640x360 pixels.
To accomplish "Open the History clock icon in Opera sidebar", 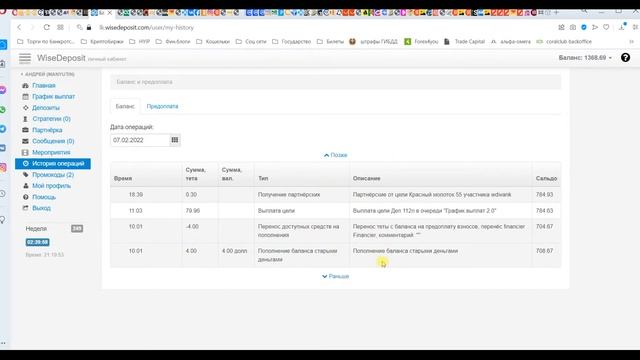I will point(3,193).
